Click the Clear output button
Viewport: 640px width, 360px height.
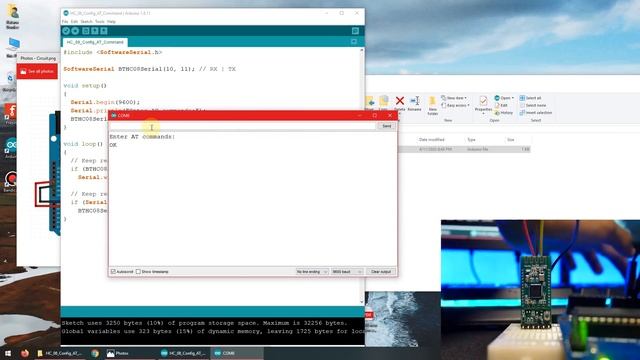[x=381, y=271]
